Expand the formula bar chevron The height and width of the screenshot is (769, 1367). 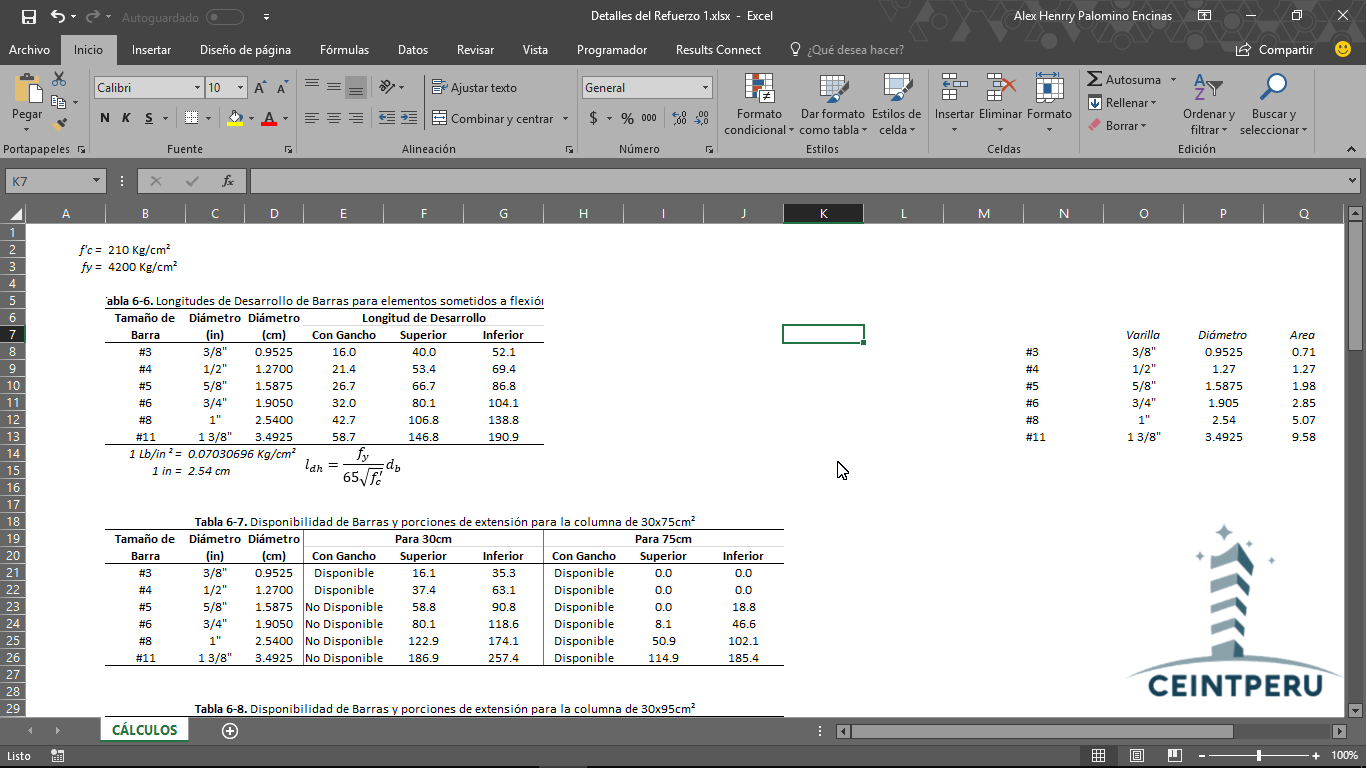tap(1353, 181)
